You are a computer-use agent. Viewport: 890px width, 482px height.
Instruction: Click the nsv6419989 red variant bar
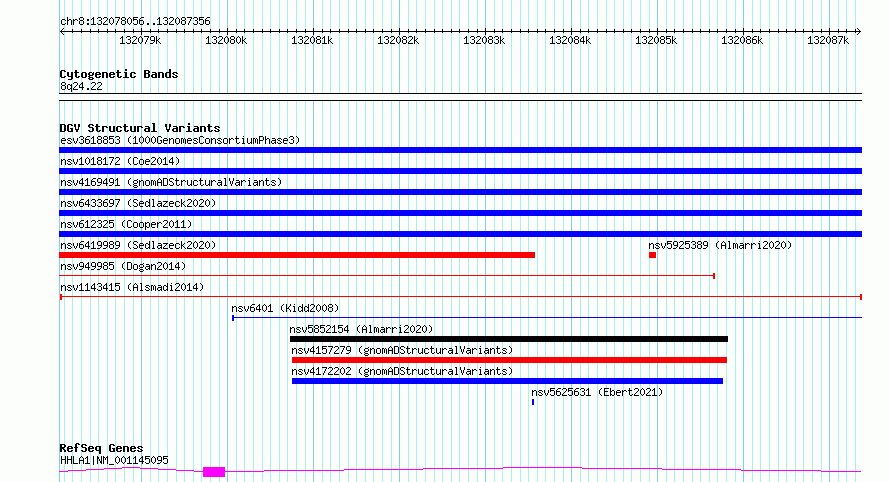297,255
